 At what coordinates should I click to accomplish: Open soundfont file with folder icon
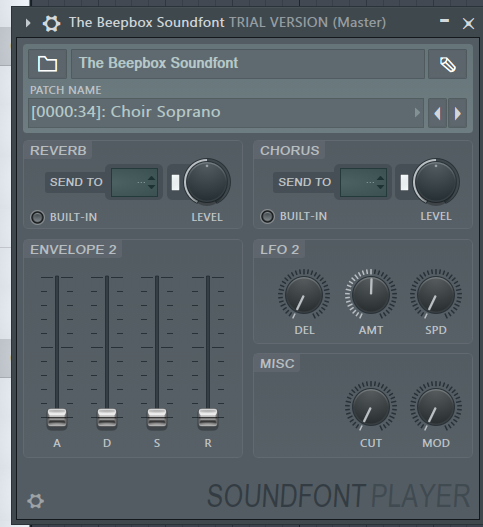47,64
